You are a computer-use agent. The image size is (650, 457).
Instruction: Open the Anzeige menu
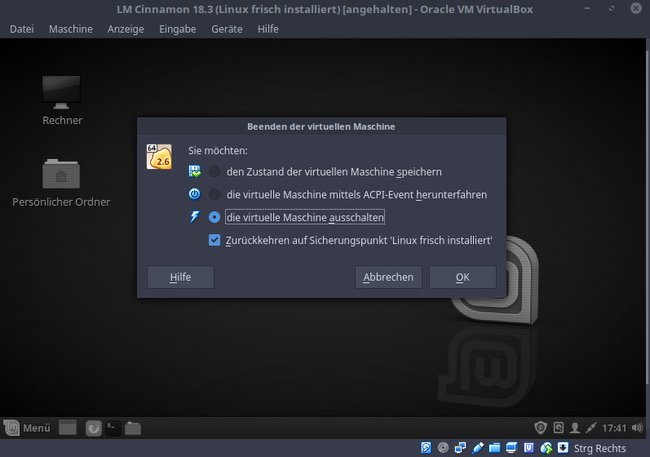126,29
